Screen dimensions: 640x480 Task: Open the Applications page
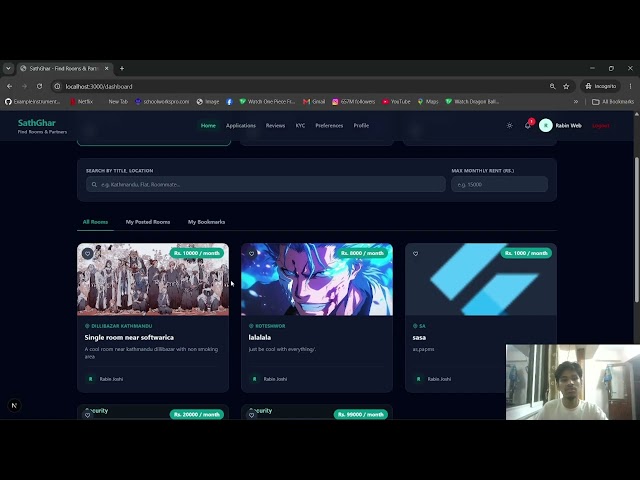(241, 125)
